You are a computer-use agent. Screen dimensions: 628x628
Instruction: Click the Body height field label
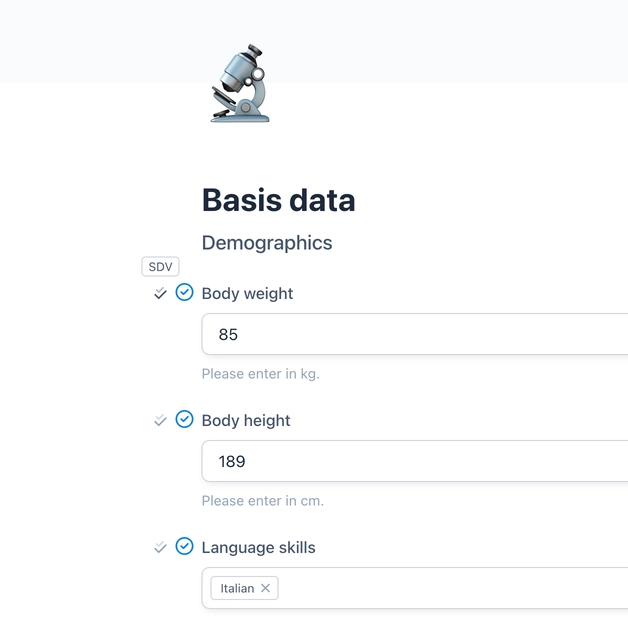(x=246, y=421)
